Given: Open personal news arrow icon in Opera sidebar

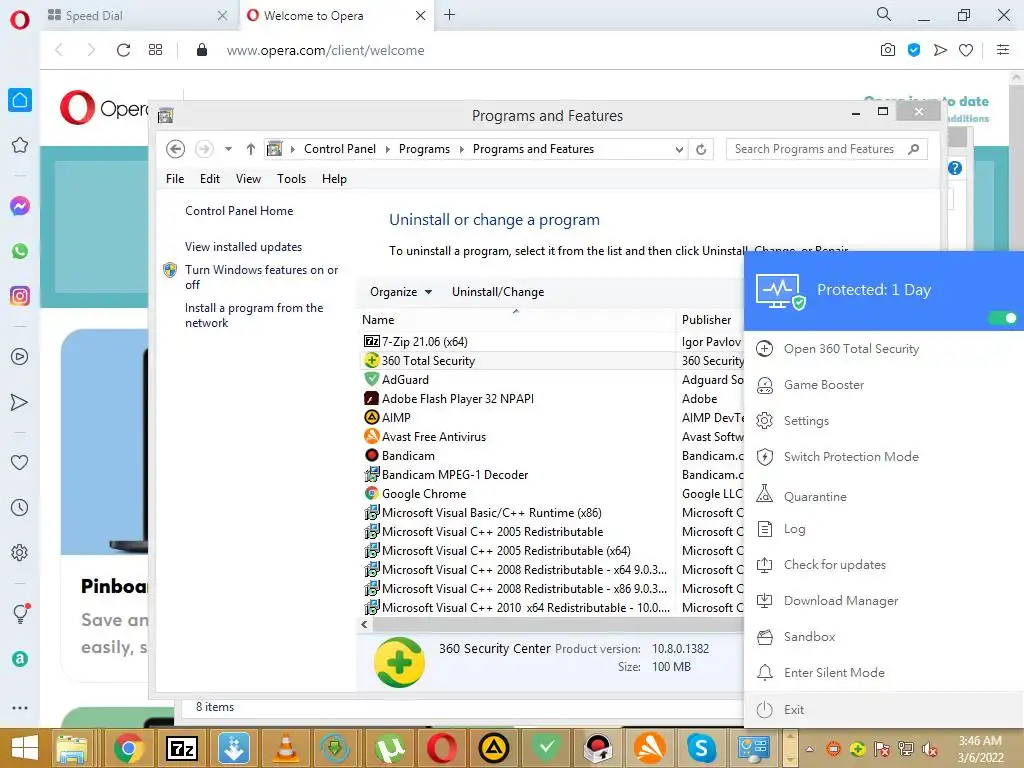Looking at the screenshot, I should click(20, 402).
